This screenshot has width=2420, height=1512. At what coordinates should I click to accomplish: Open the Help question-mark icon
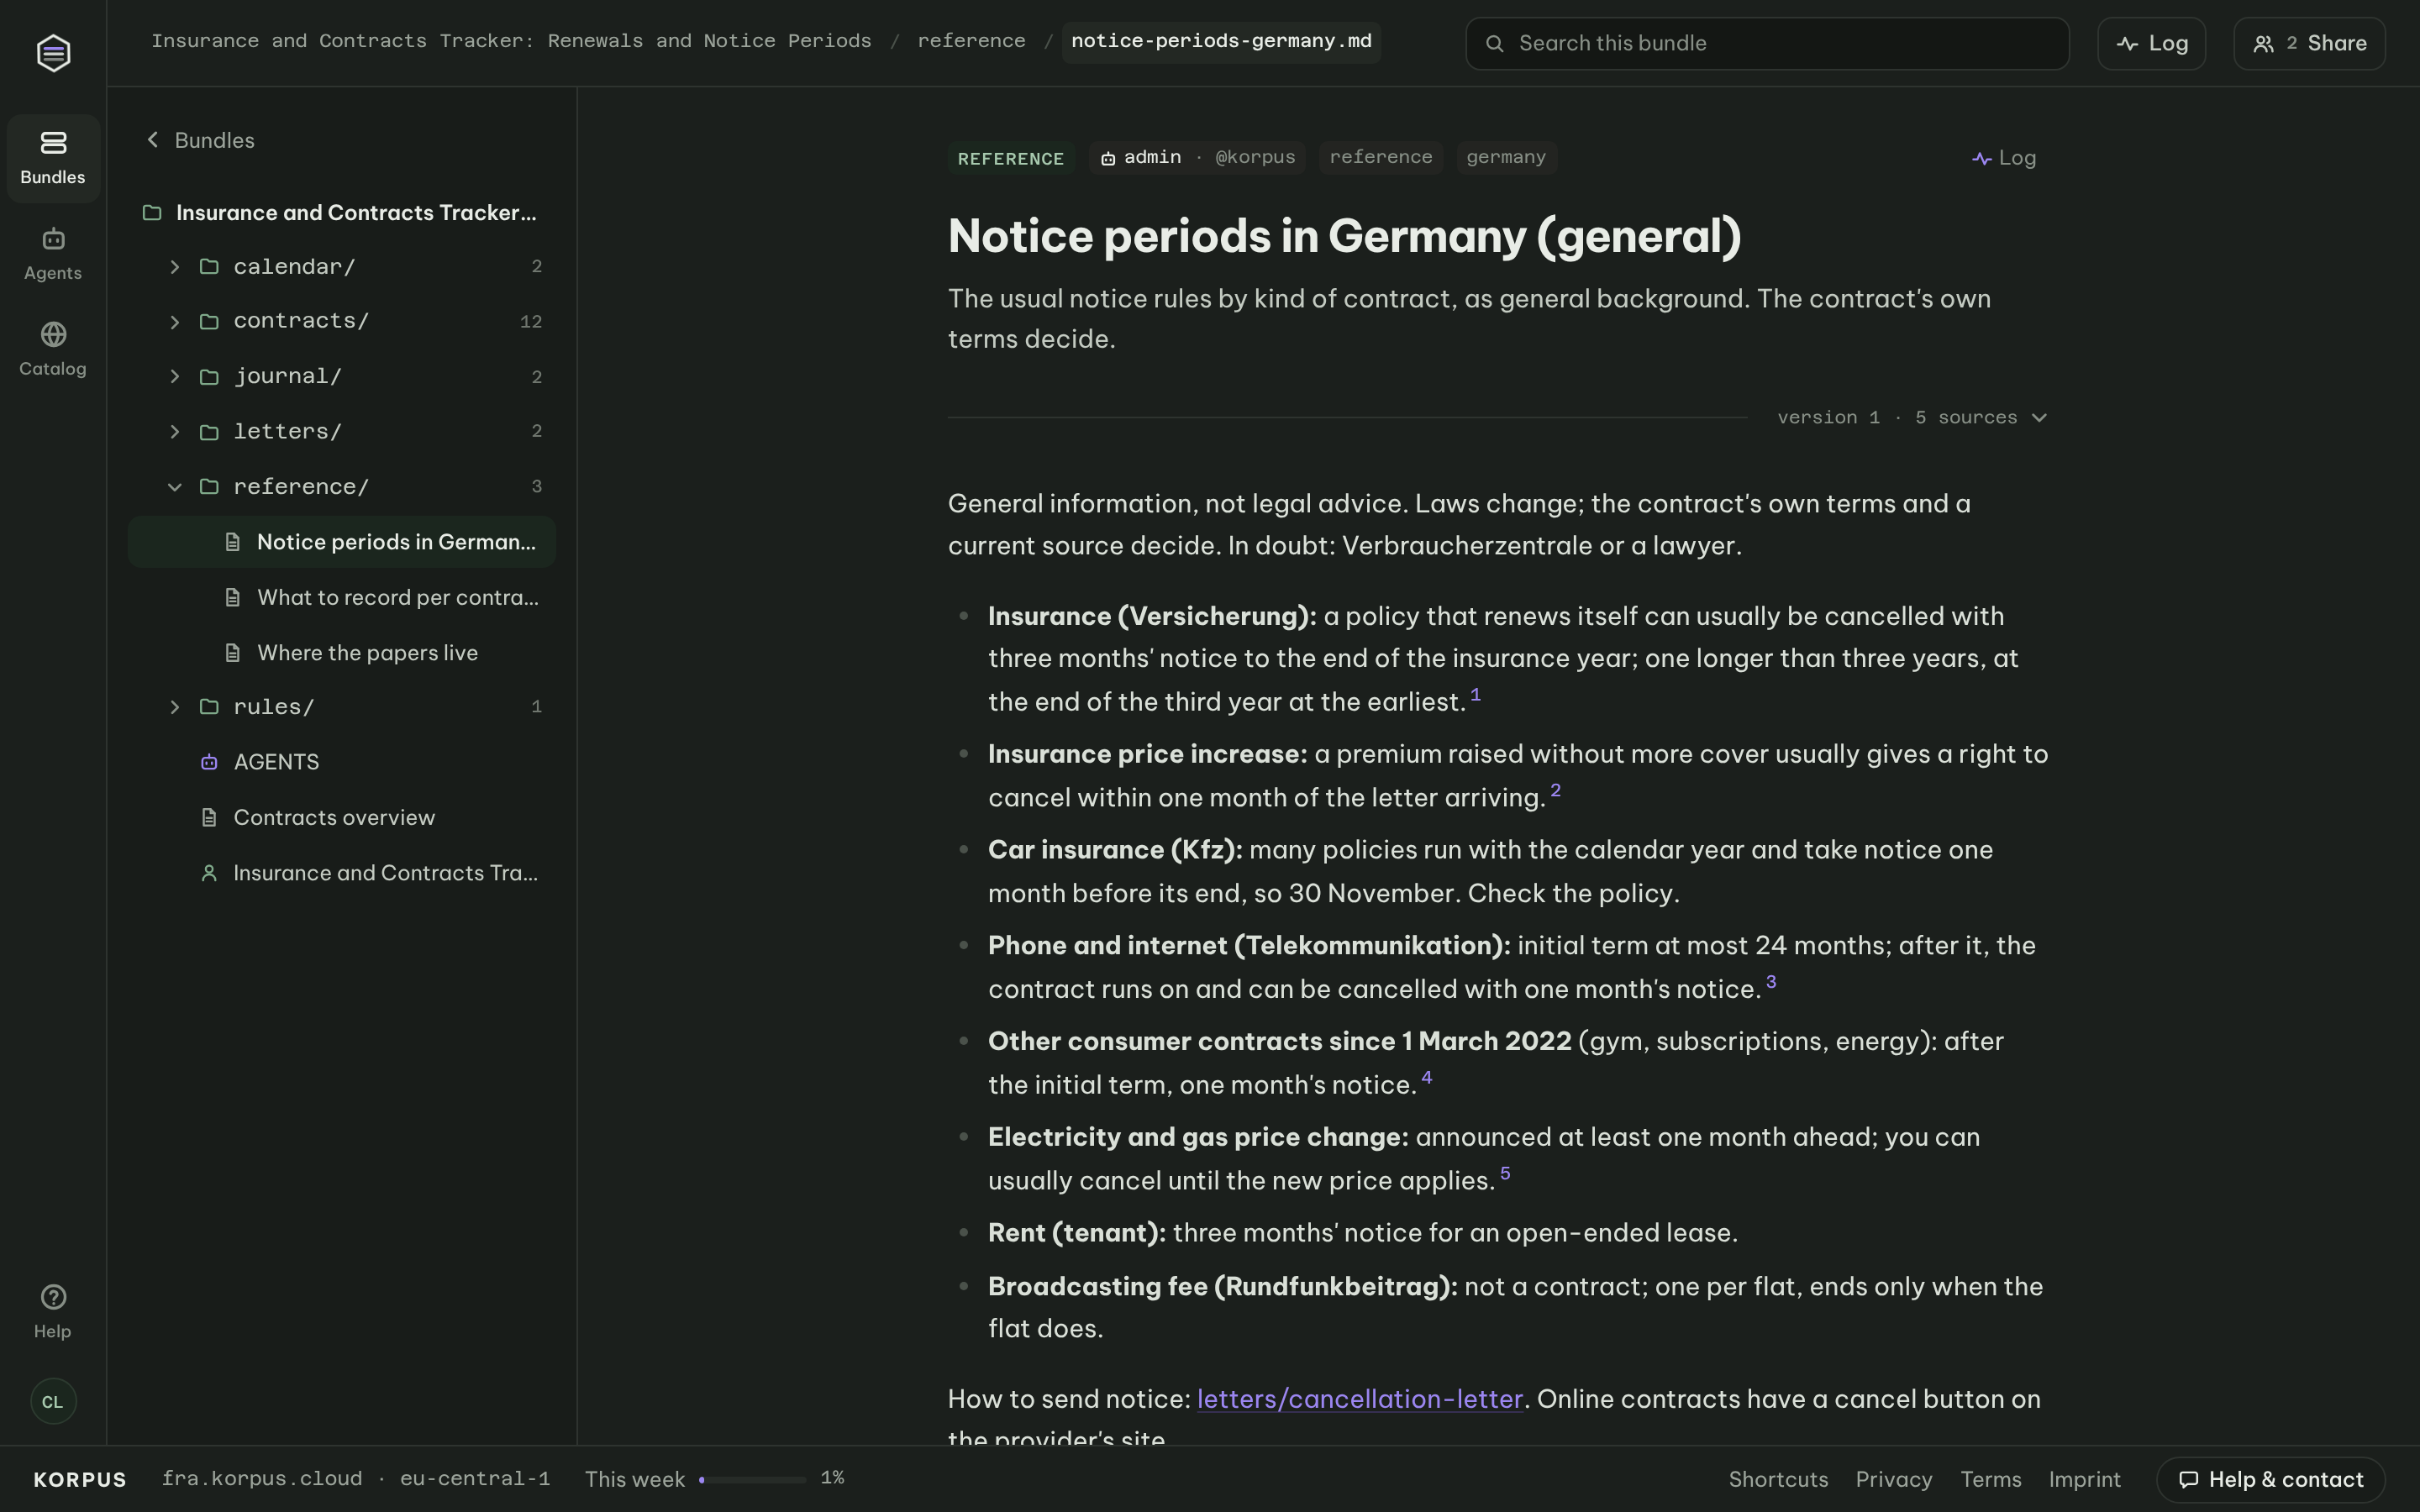(53, 1297)
